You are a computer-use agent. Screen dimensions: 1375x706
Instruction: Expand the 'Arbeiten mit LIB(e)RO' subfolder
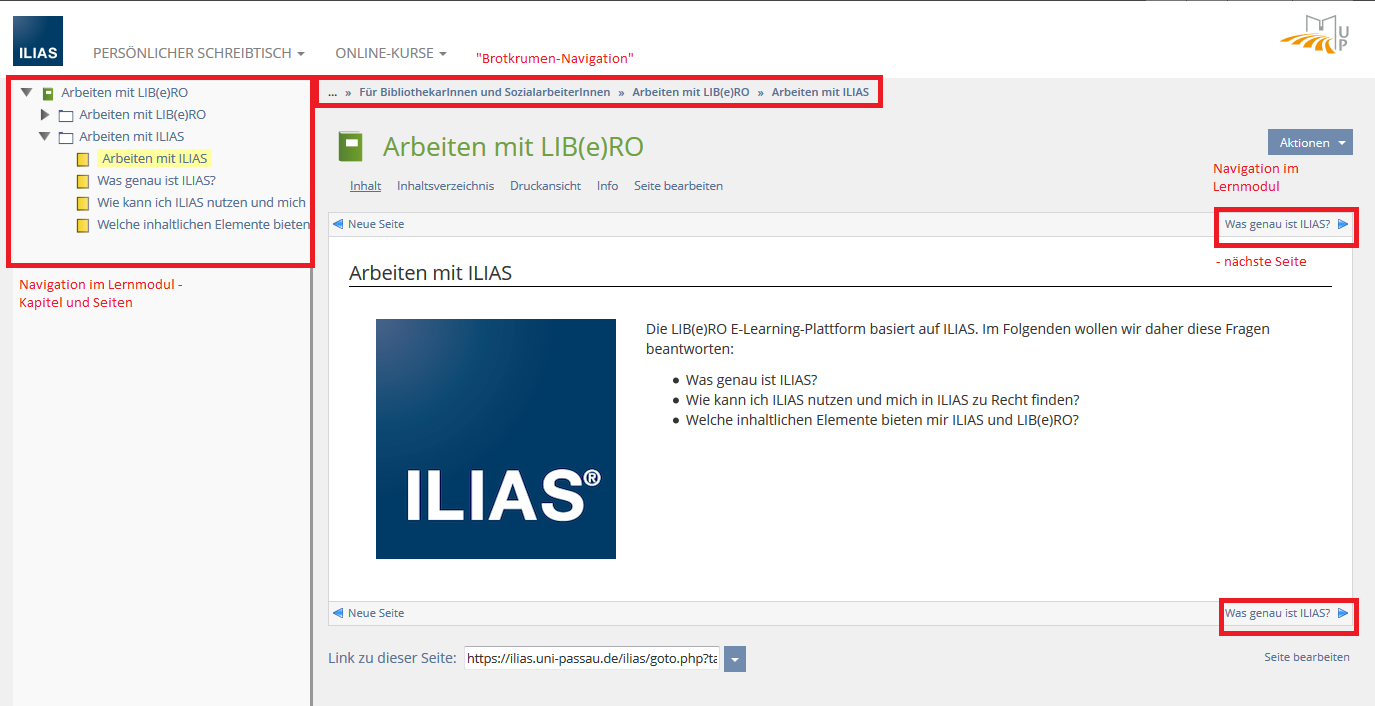pyautogui.click(x=45, y=115)
